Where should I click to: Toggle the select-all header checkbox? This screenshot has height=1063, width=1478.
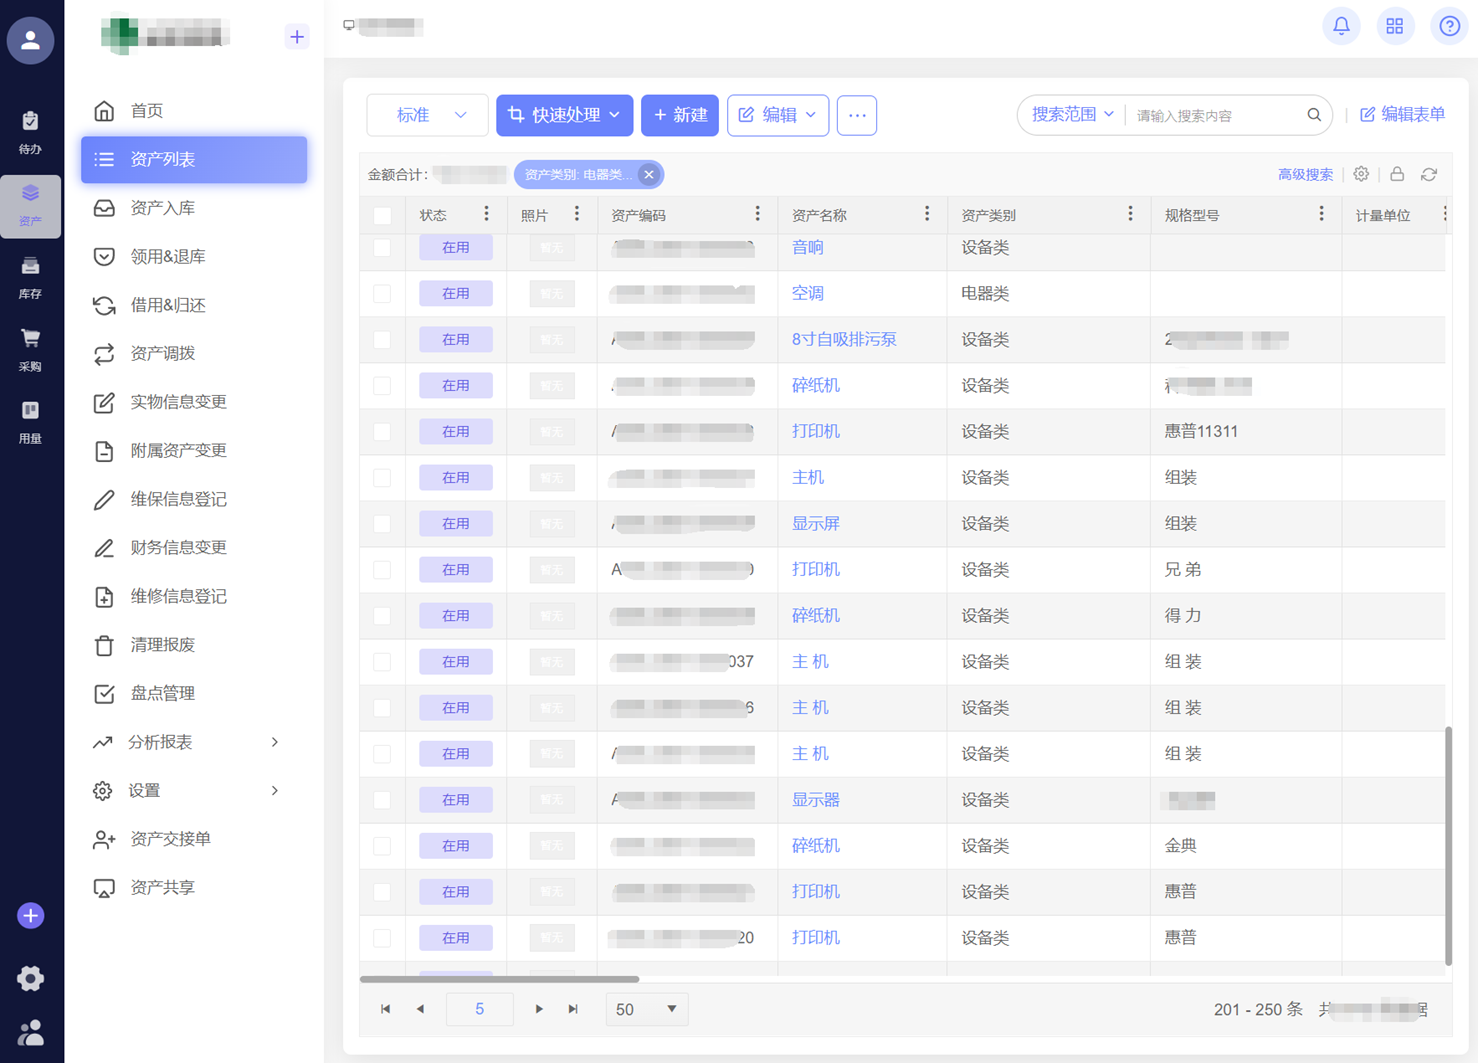[382, 216]
